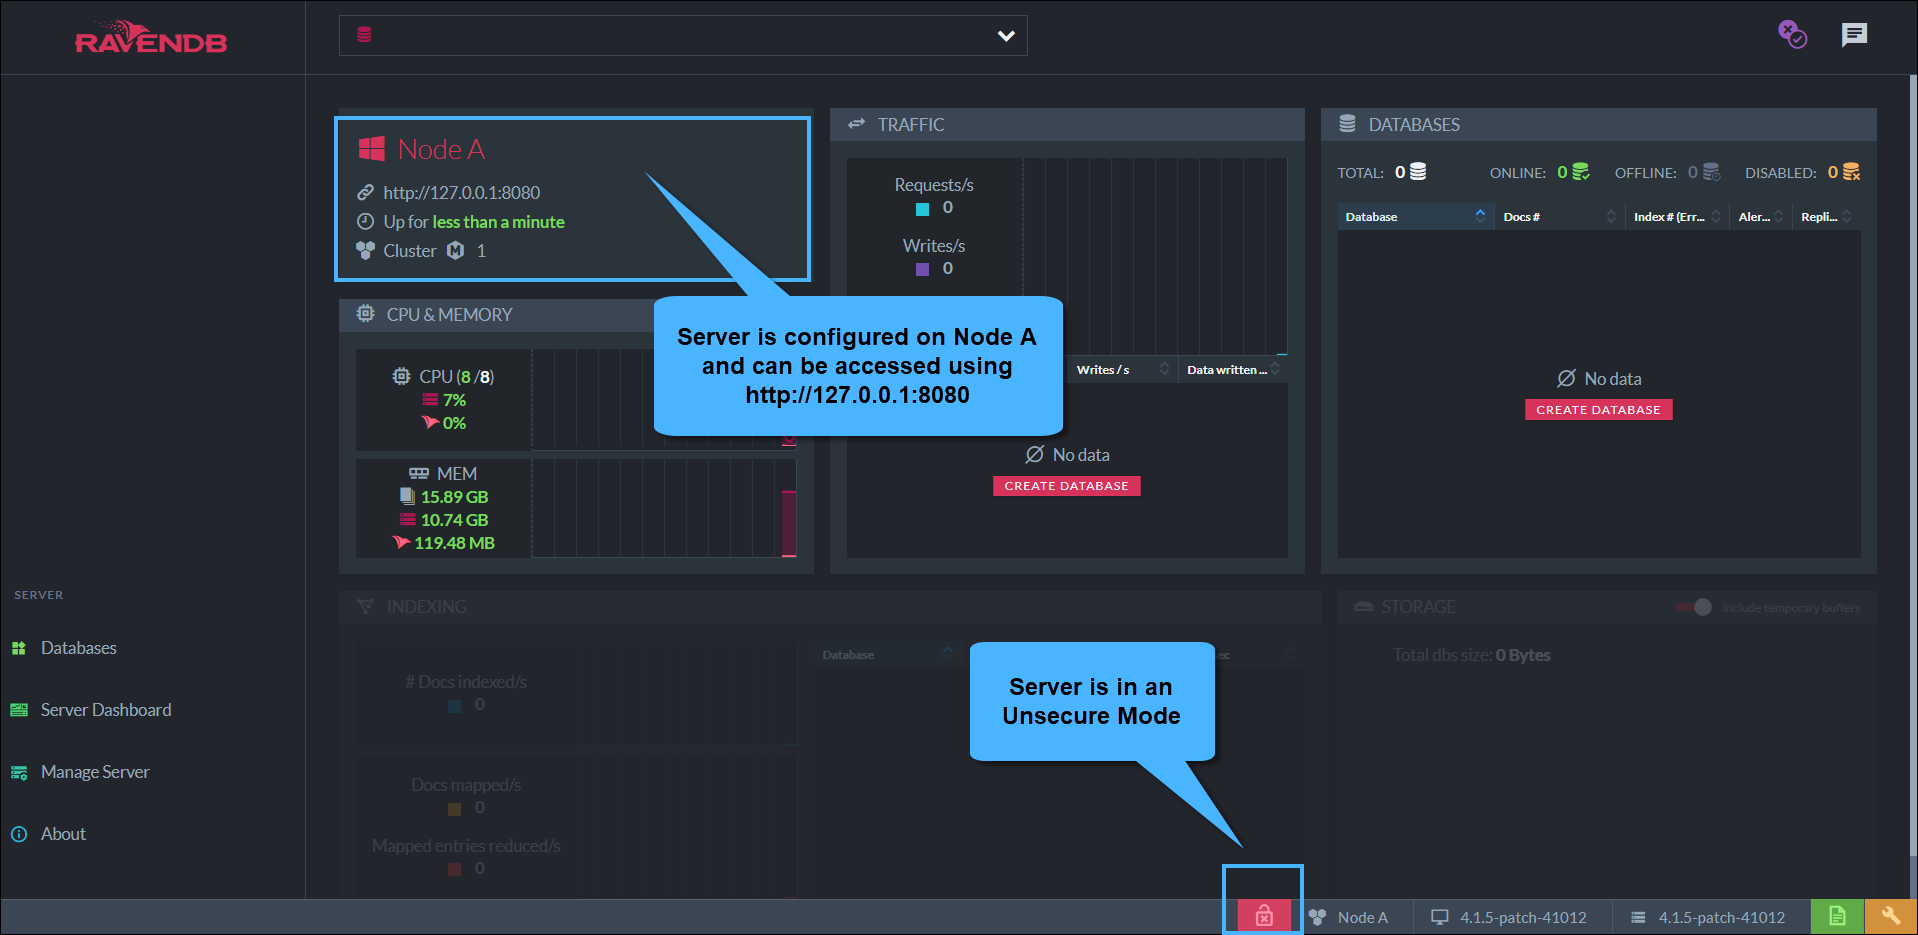The height and width of the screenshot is (935, 1918).
Task: Click the Server Dashboard sidebar icon
Action: 19,710
